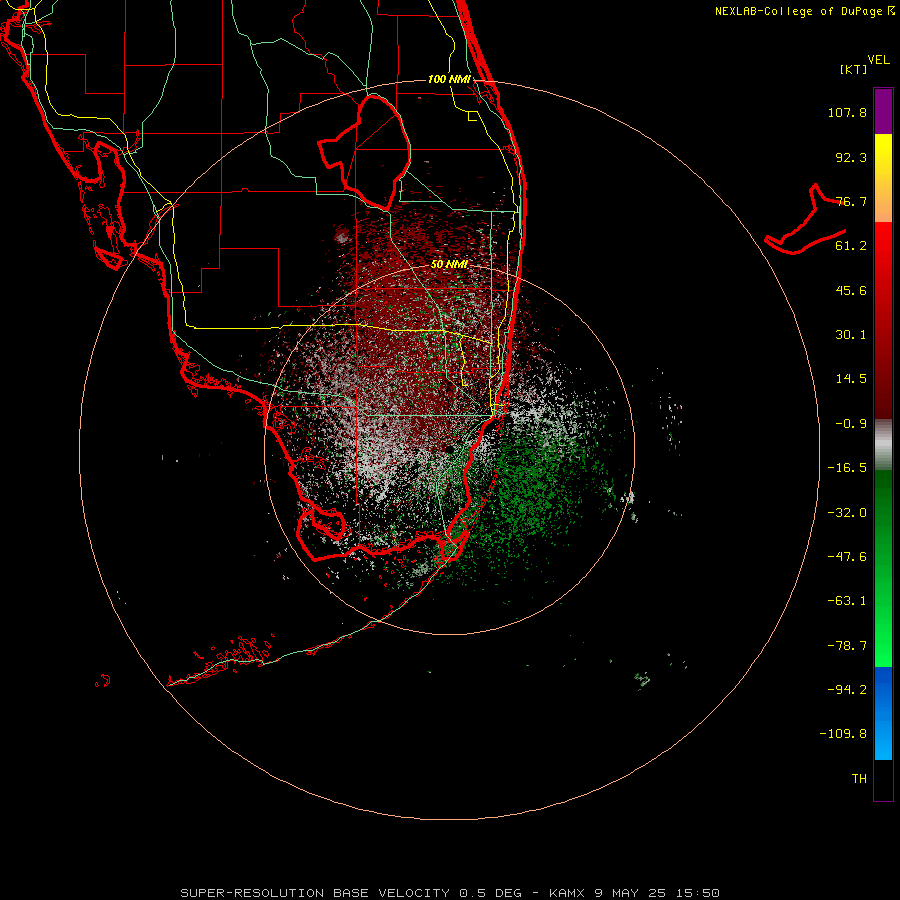
Task: Click the Super-Resolution Base Velocity caption
Action: tap(450, 893)
